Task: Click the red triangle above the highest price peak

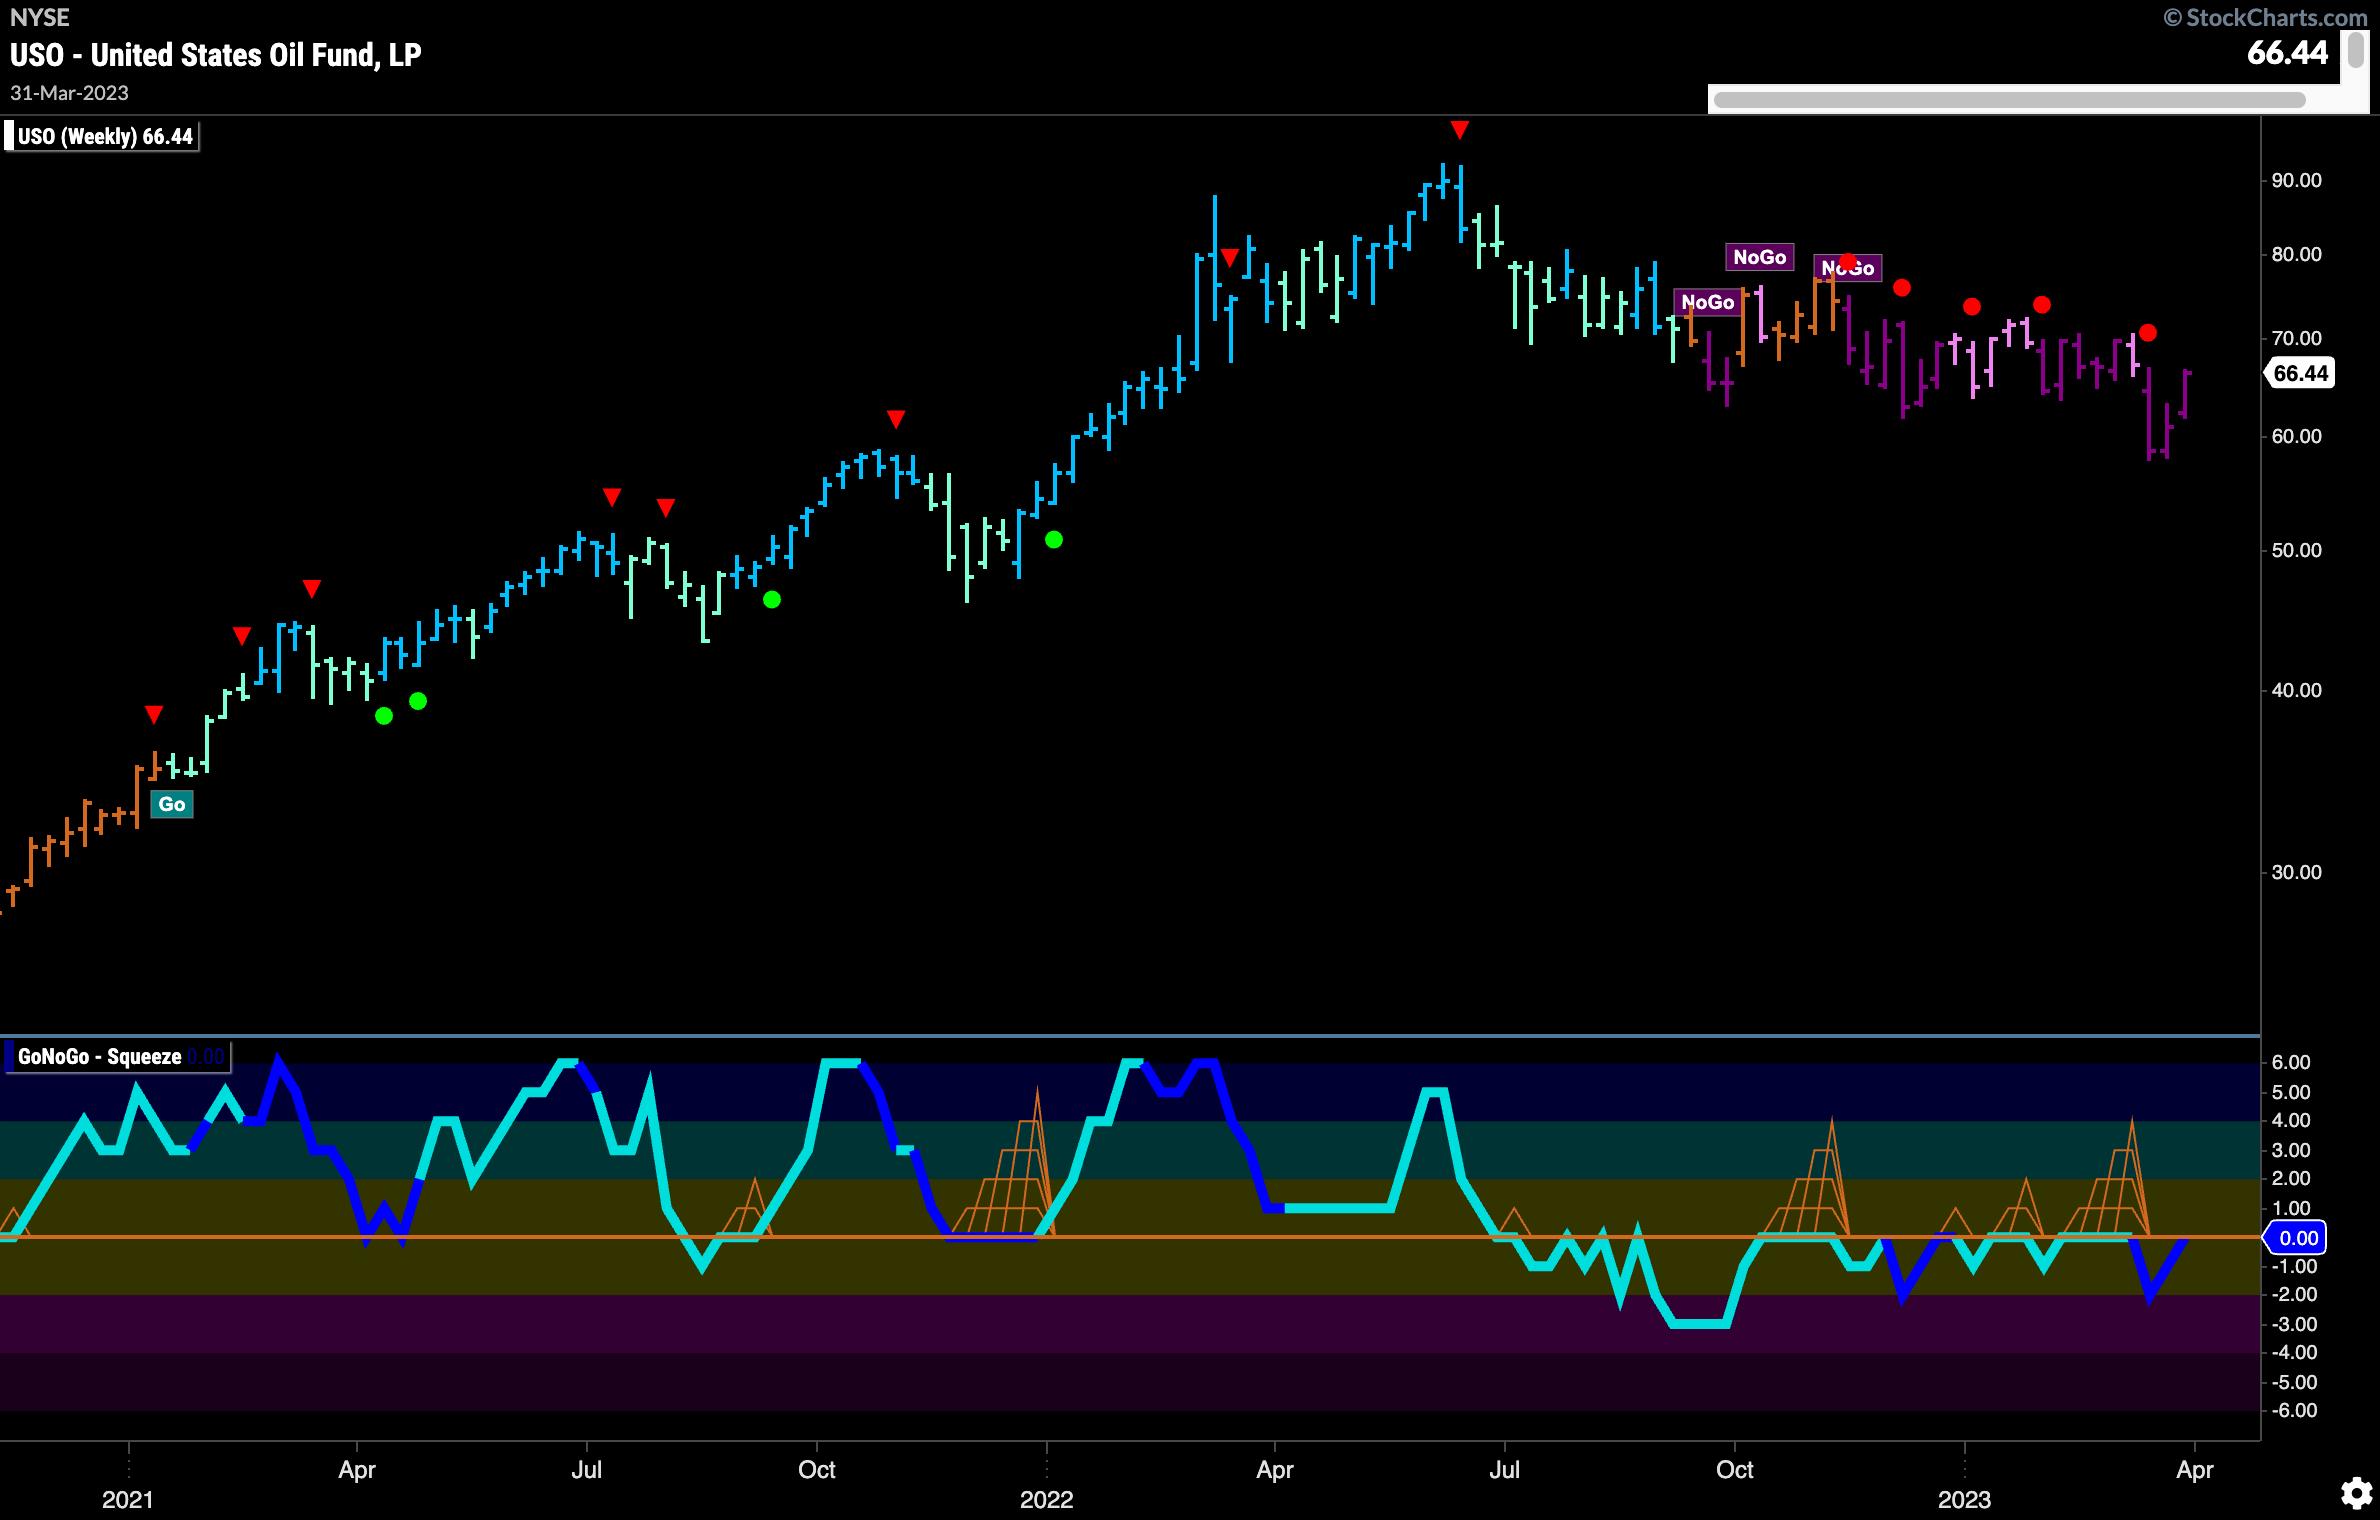Action: tap(1459, 130)
